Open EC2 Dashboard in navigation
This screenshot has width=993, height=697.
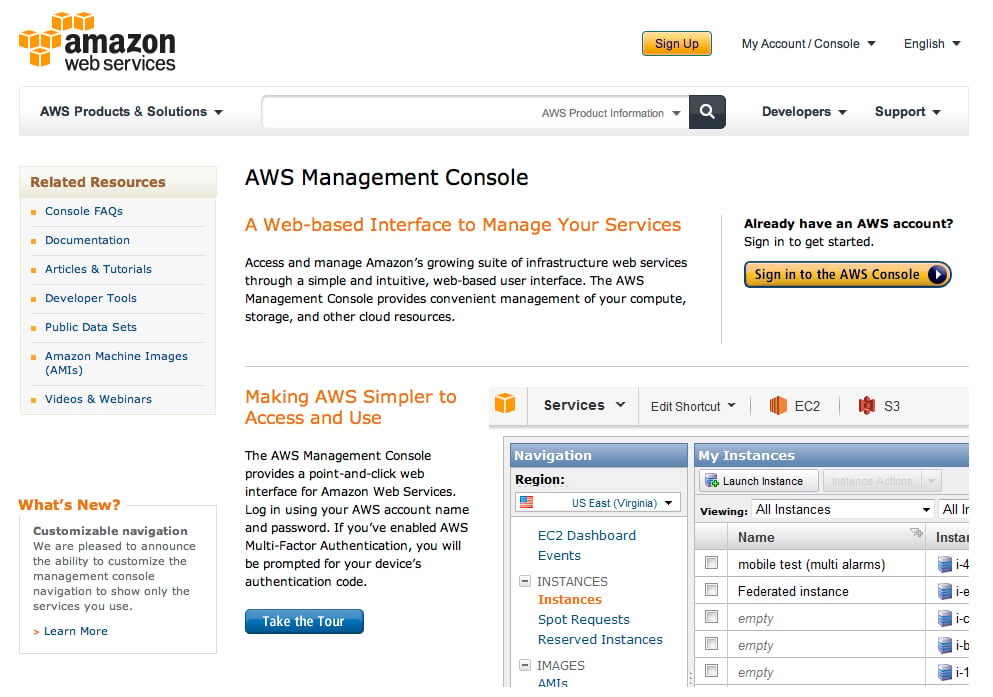[586, 535]
